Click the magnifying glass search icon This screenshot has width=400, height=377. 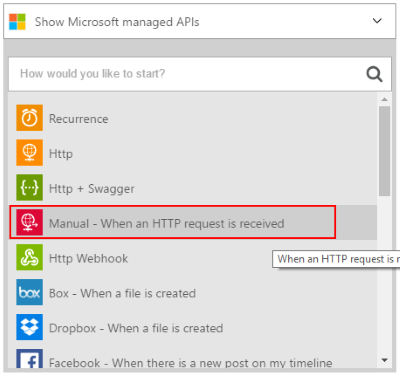coord(374,74)
